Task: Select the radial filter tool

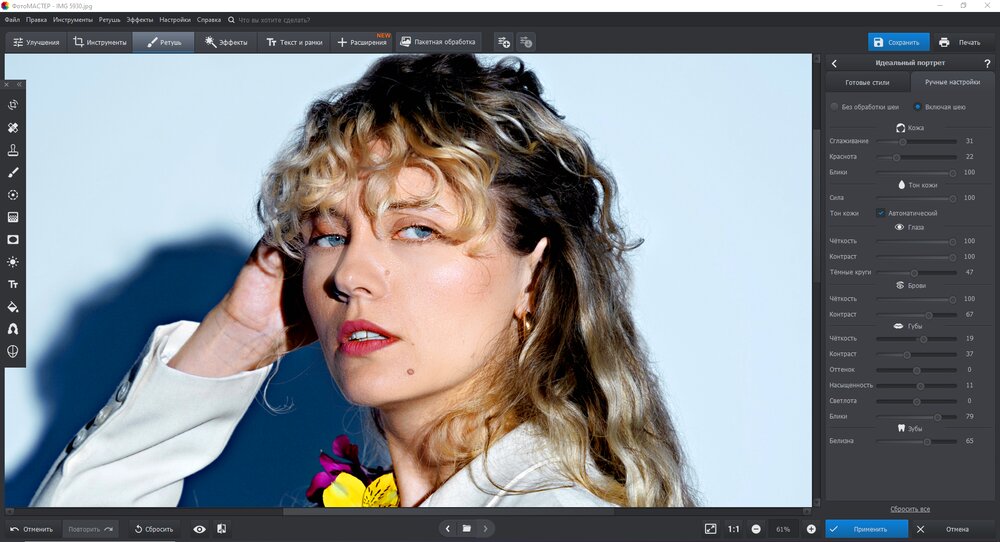Action: [x=13, y=195]
